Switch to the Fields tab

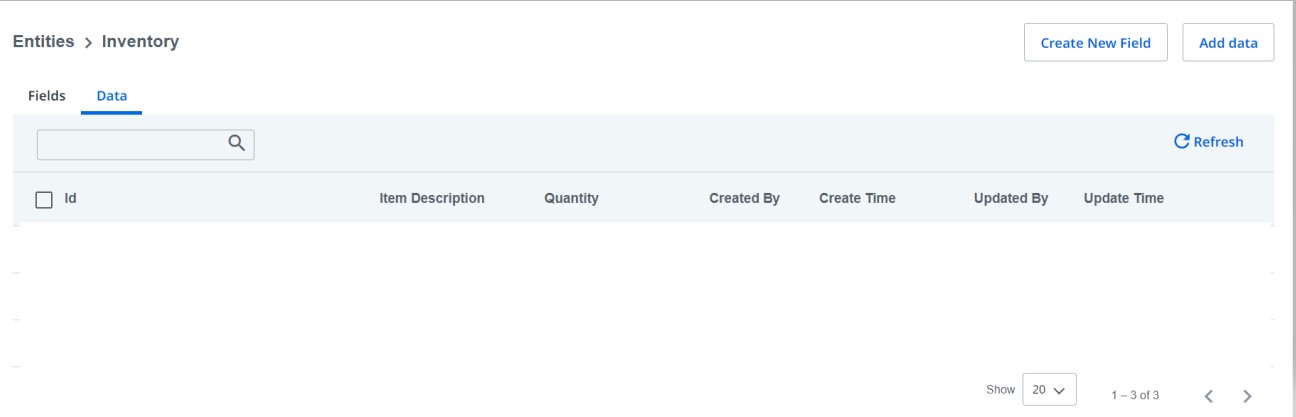[x=46, y=96]
